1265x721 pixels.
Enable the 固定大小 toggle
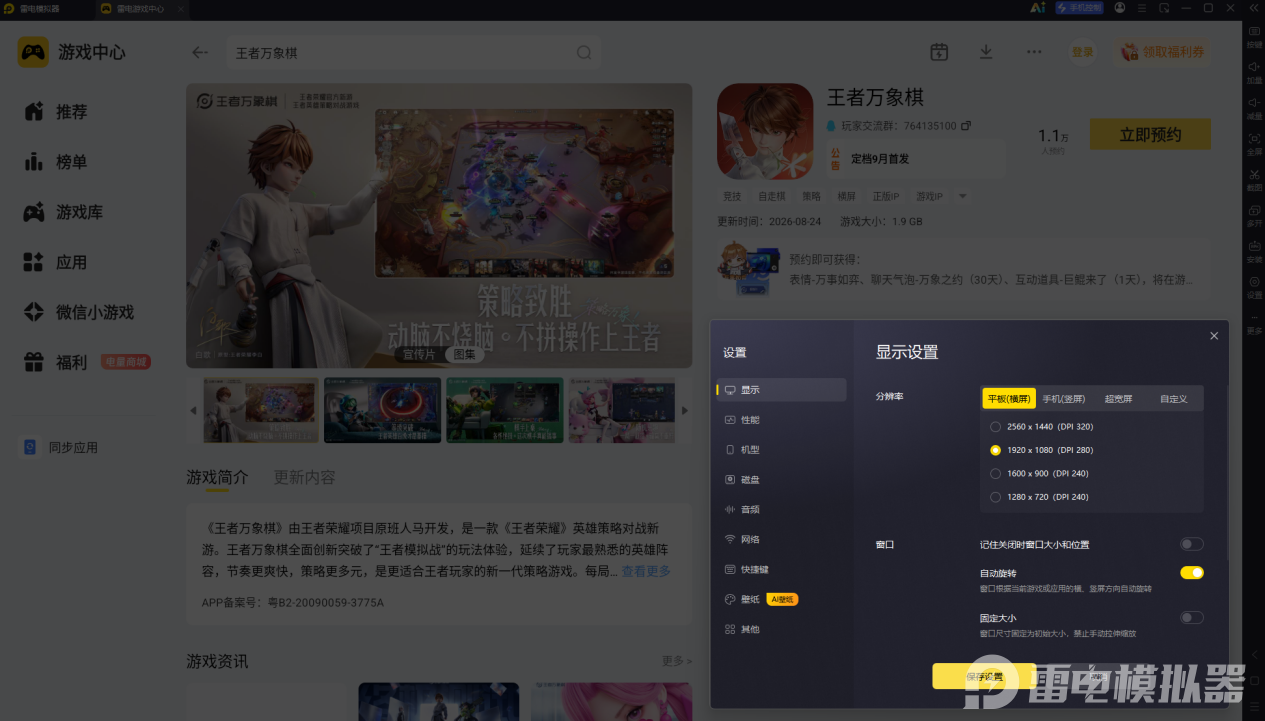(x=1191, y=617)
